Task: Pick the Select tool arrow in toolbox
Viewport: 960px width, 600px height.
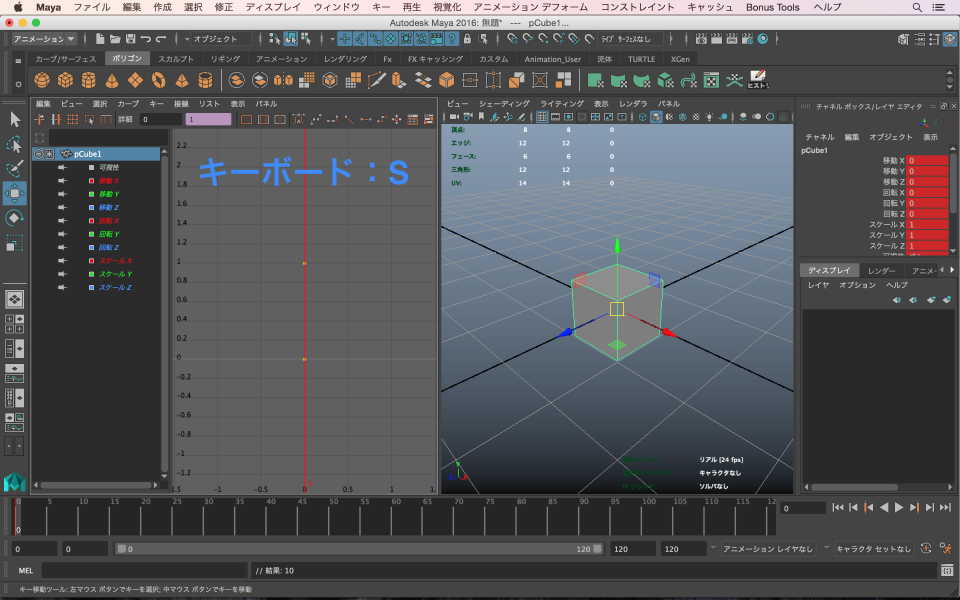Action: click(15, 119)
